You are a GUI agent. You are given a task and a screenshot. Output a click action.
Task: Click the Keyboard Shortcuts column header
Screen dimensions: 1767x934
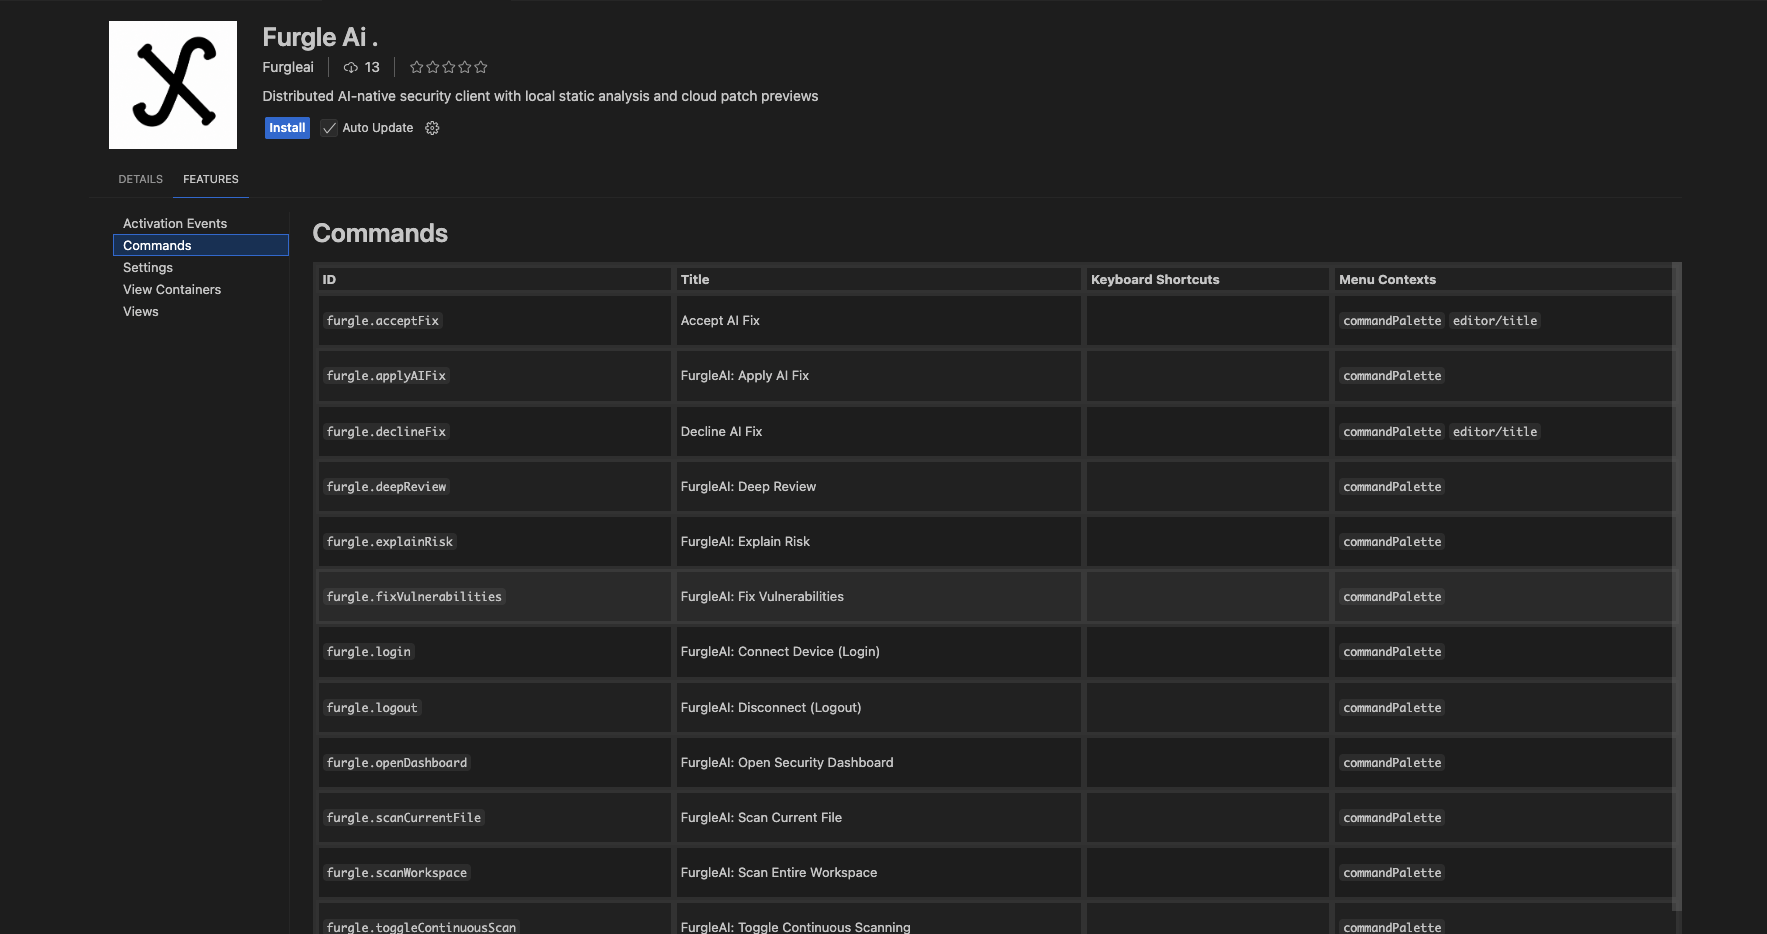[1155, 280]
